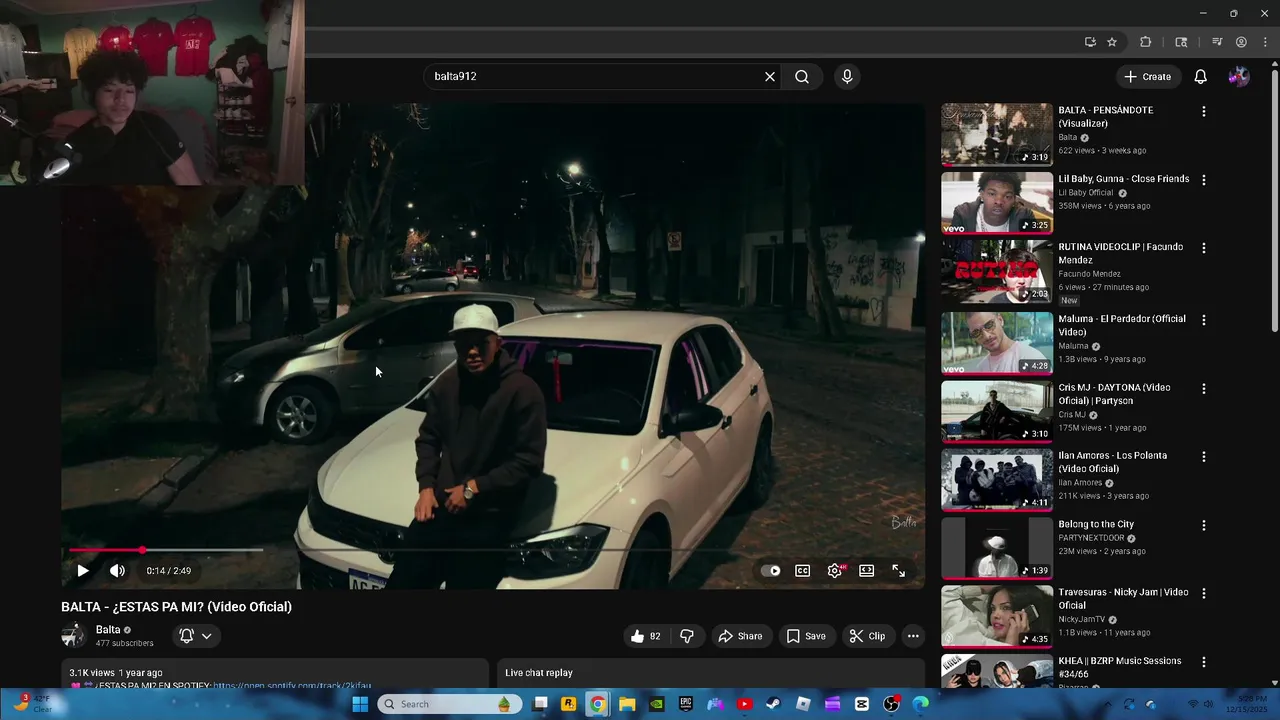Open Chrome media controls icon

coord(1217,42)
